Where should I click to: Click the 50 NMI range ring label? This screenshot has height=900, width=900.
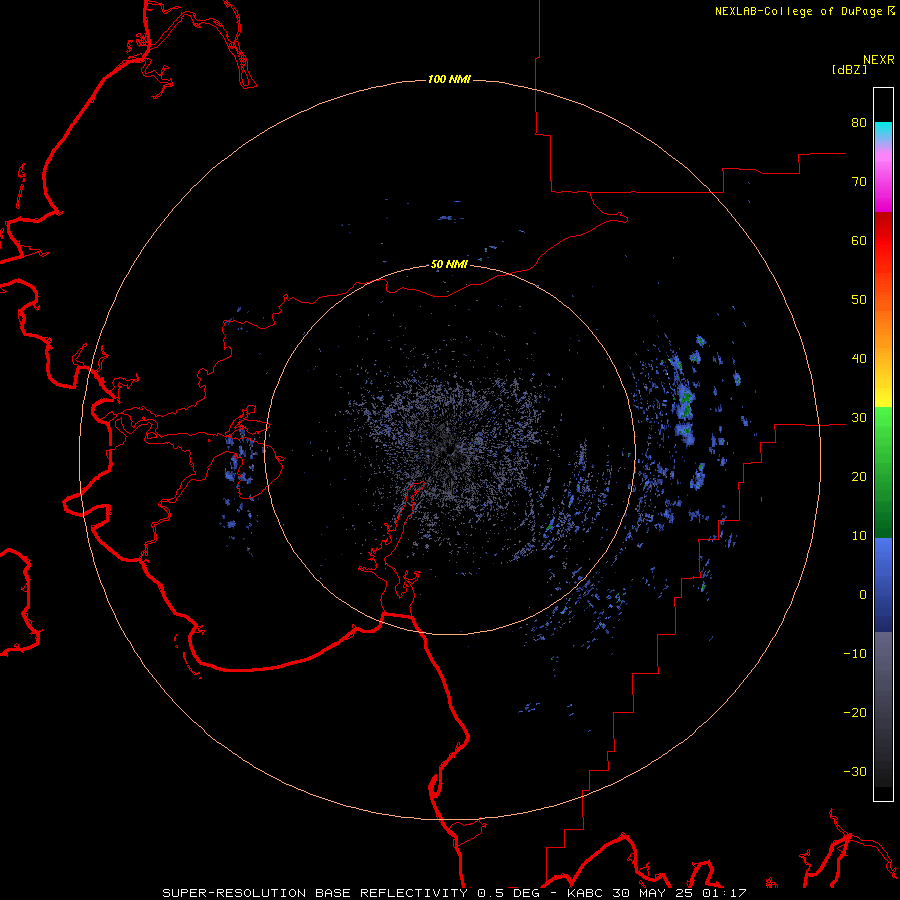click(449, 265)
